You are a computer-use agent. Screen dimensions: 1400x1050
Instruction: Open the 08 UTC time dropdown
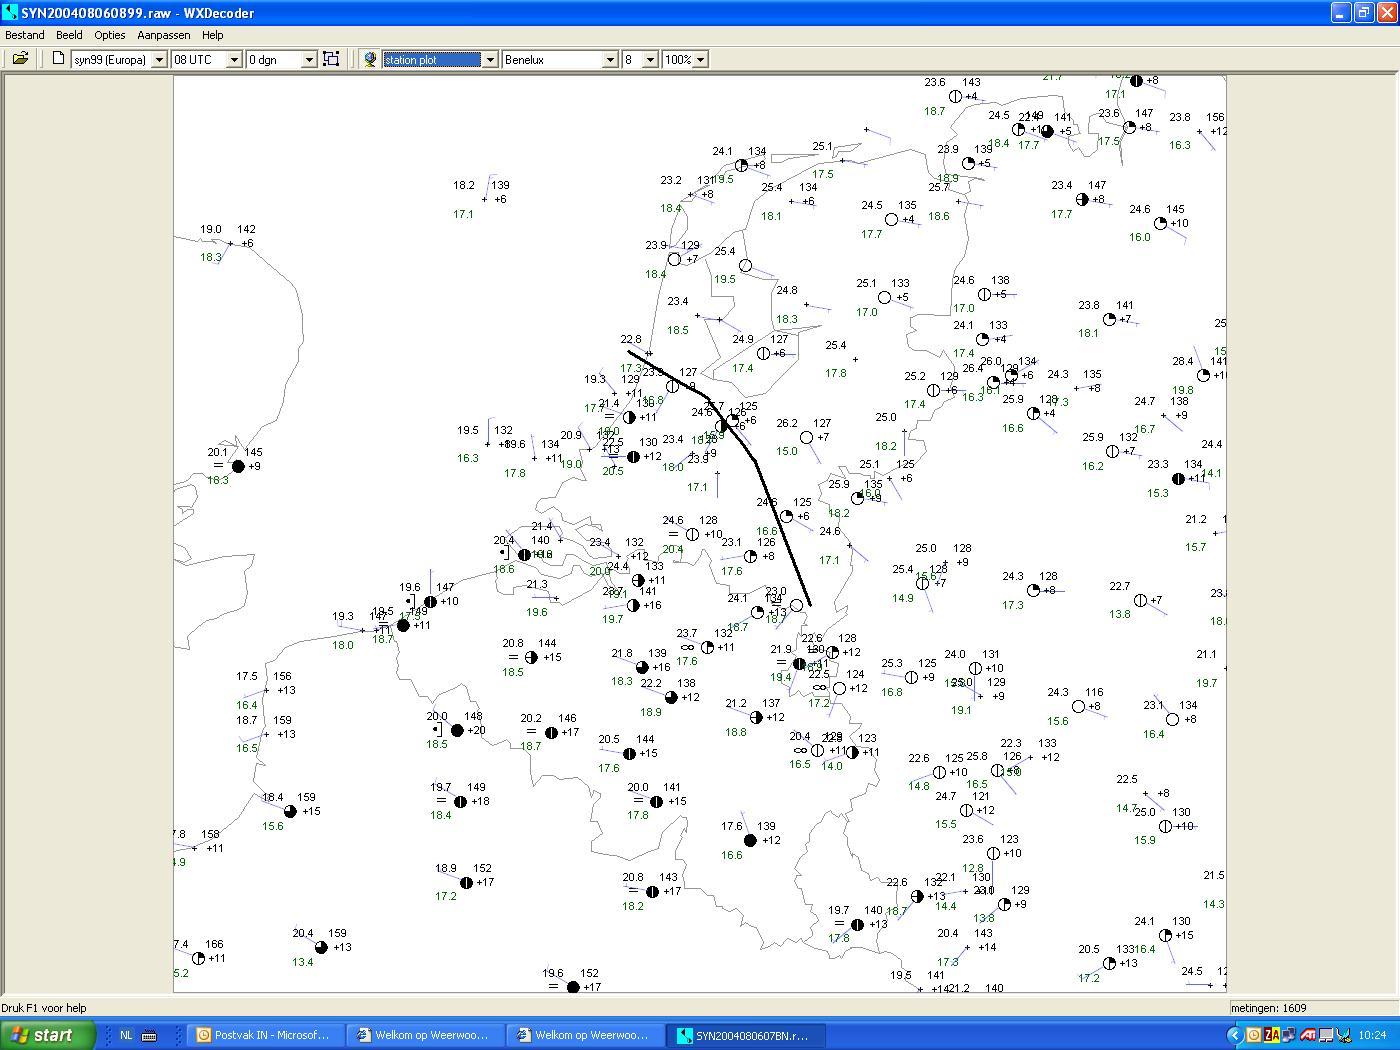[x=234, y=60]
